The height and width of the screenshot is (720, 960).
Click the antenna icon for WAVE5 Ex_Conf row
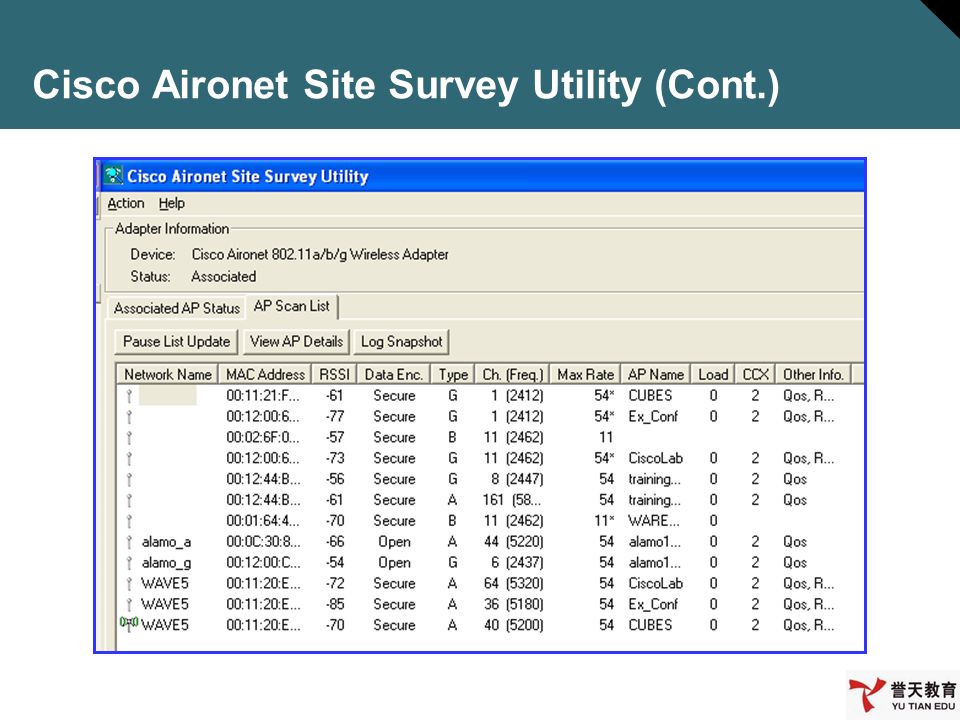click(x=129, y=604)
